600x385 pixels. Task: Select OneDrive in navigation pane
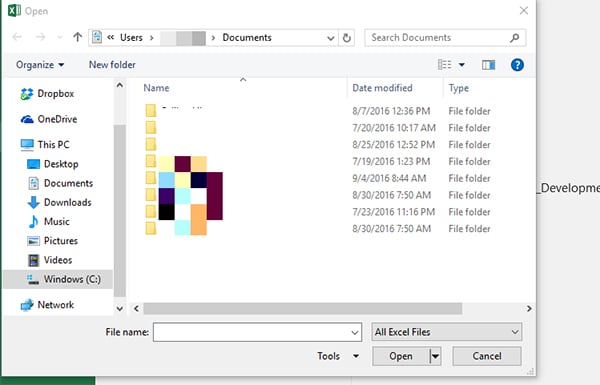point(57,119)
